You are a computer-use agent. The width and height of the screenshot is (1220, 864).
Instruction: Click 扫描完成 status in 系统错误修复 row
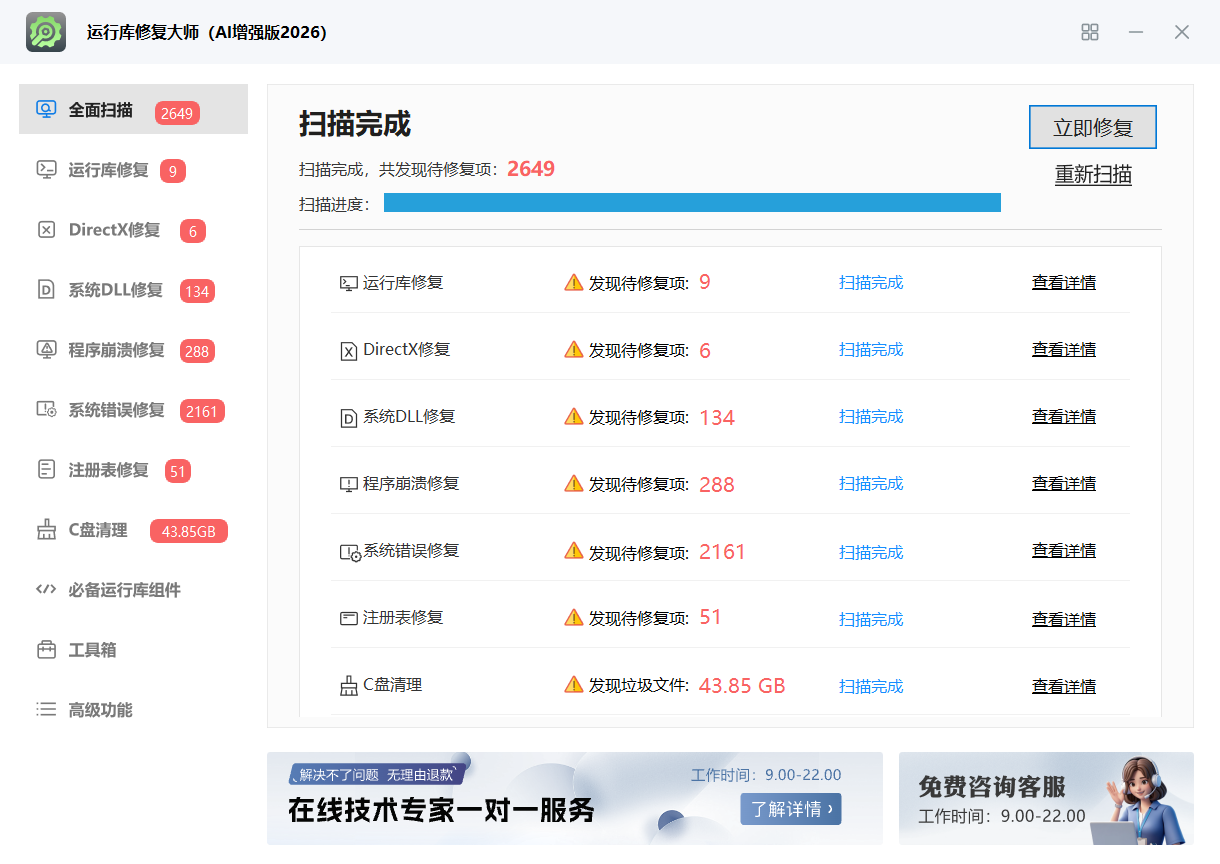(871, 552)
